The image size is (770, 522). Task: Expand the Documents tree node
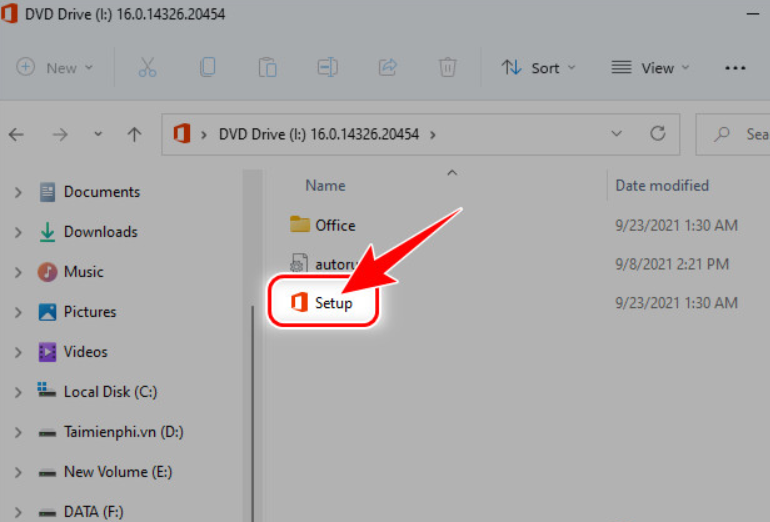click(x=18, y=192)
